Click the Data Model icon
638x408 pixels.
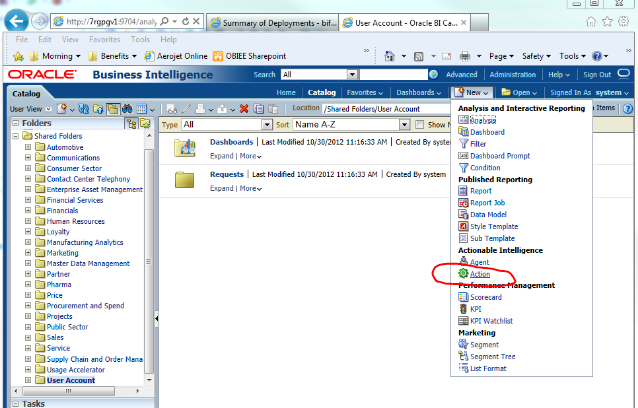[x=463, y=214]
